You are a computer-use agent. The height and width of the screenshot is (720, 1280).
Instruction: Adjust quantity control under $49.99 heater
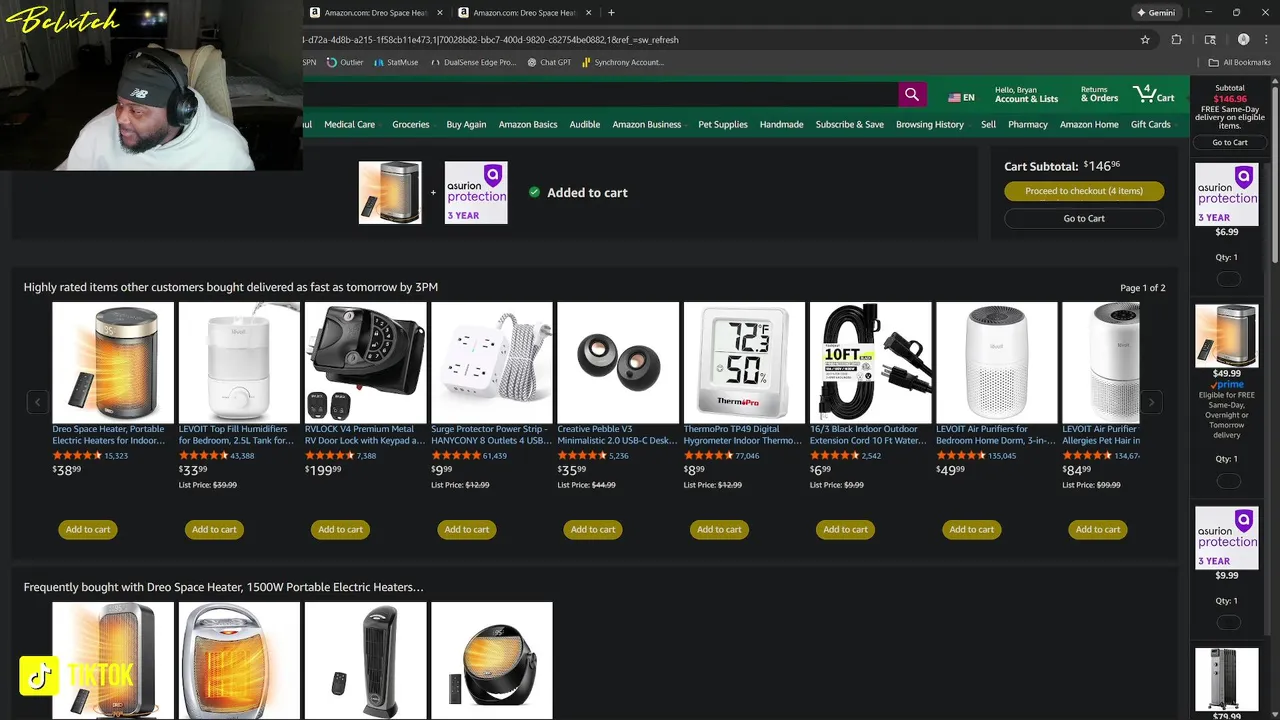1228,481
